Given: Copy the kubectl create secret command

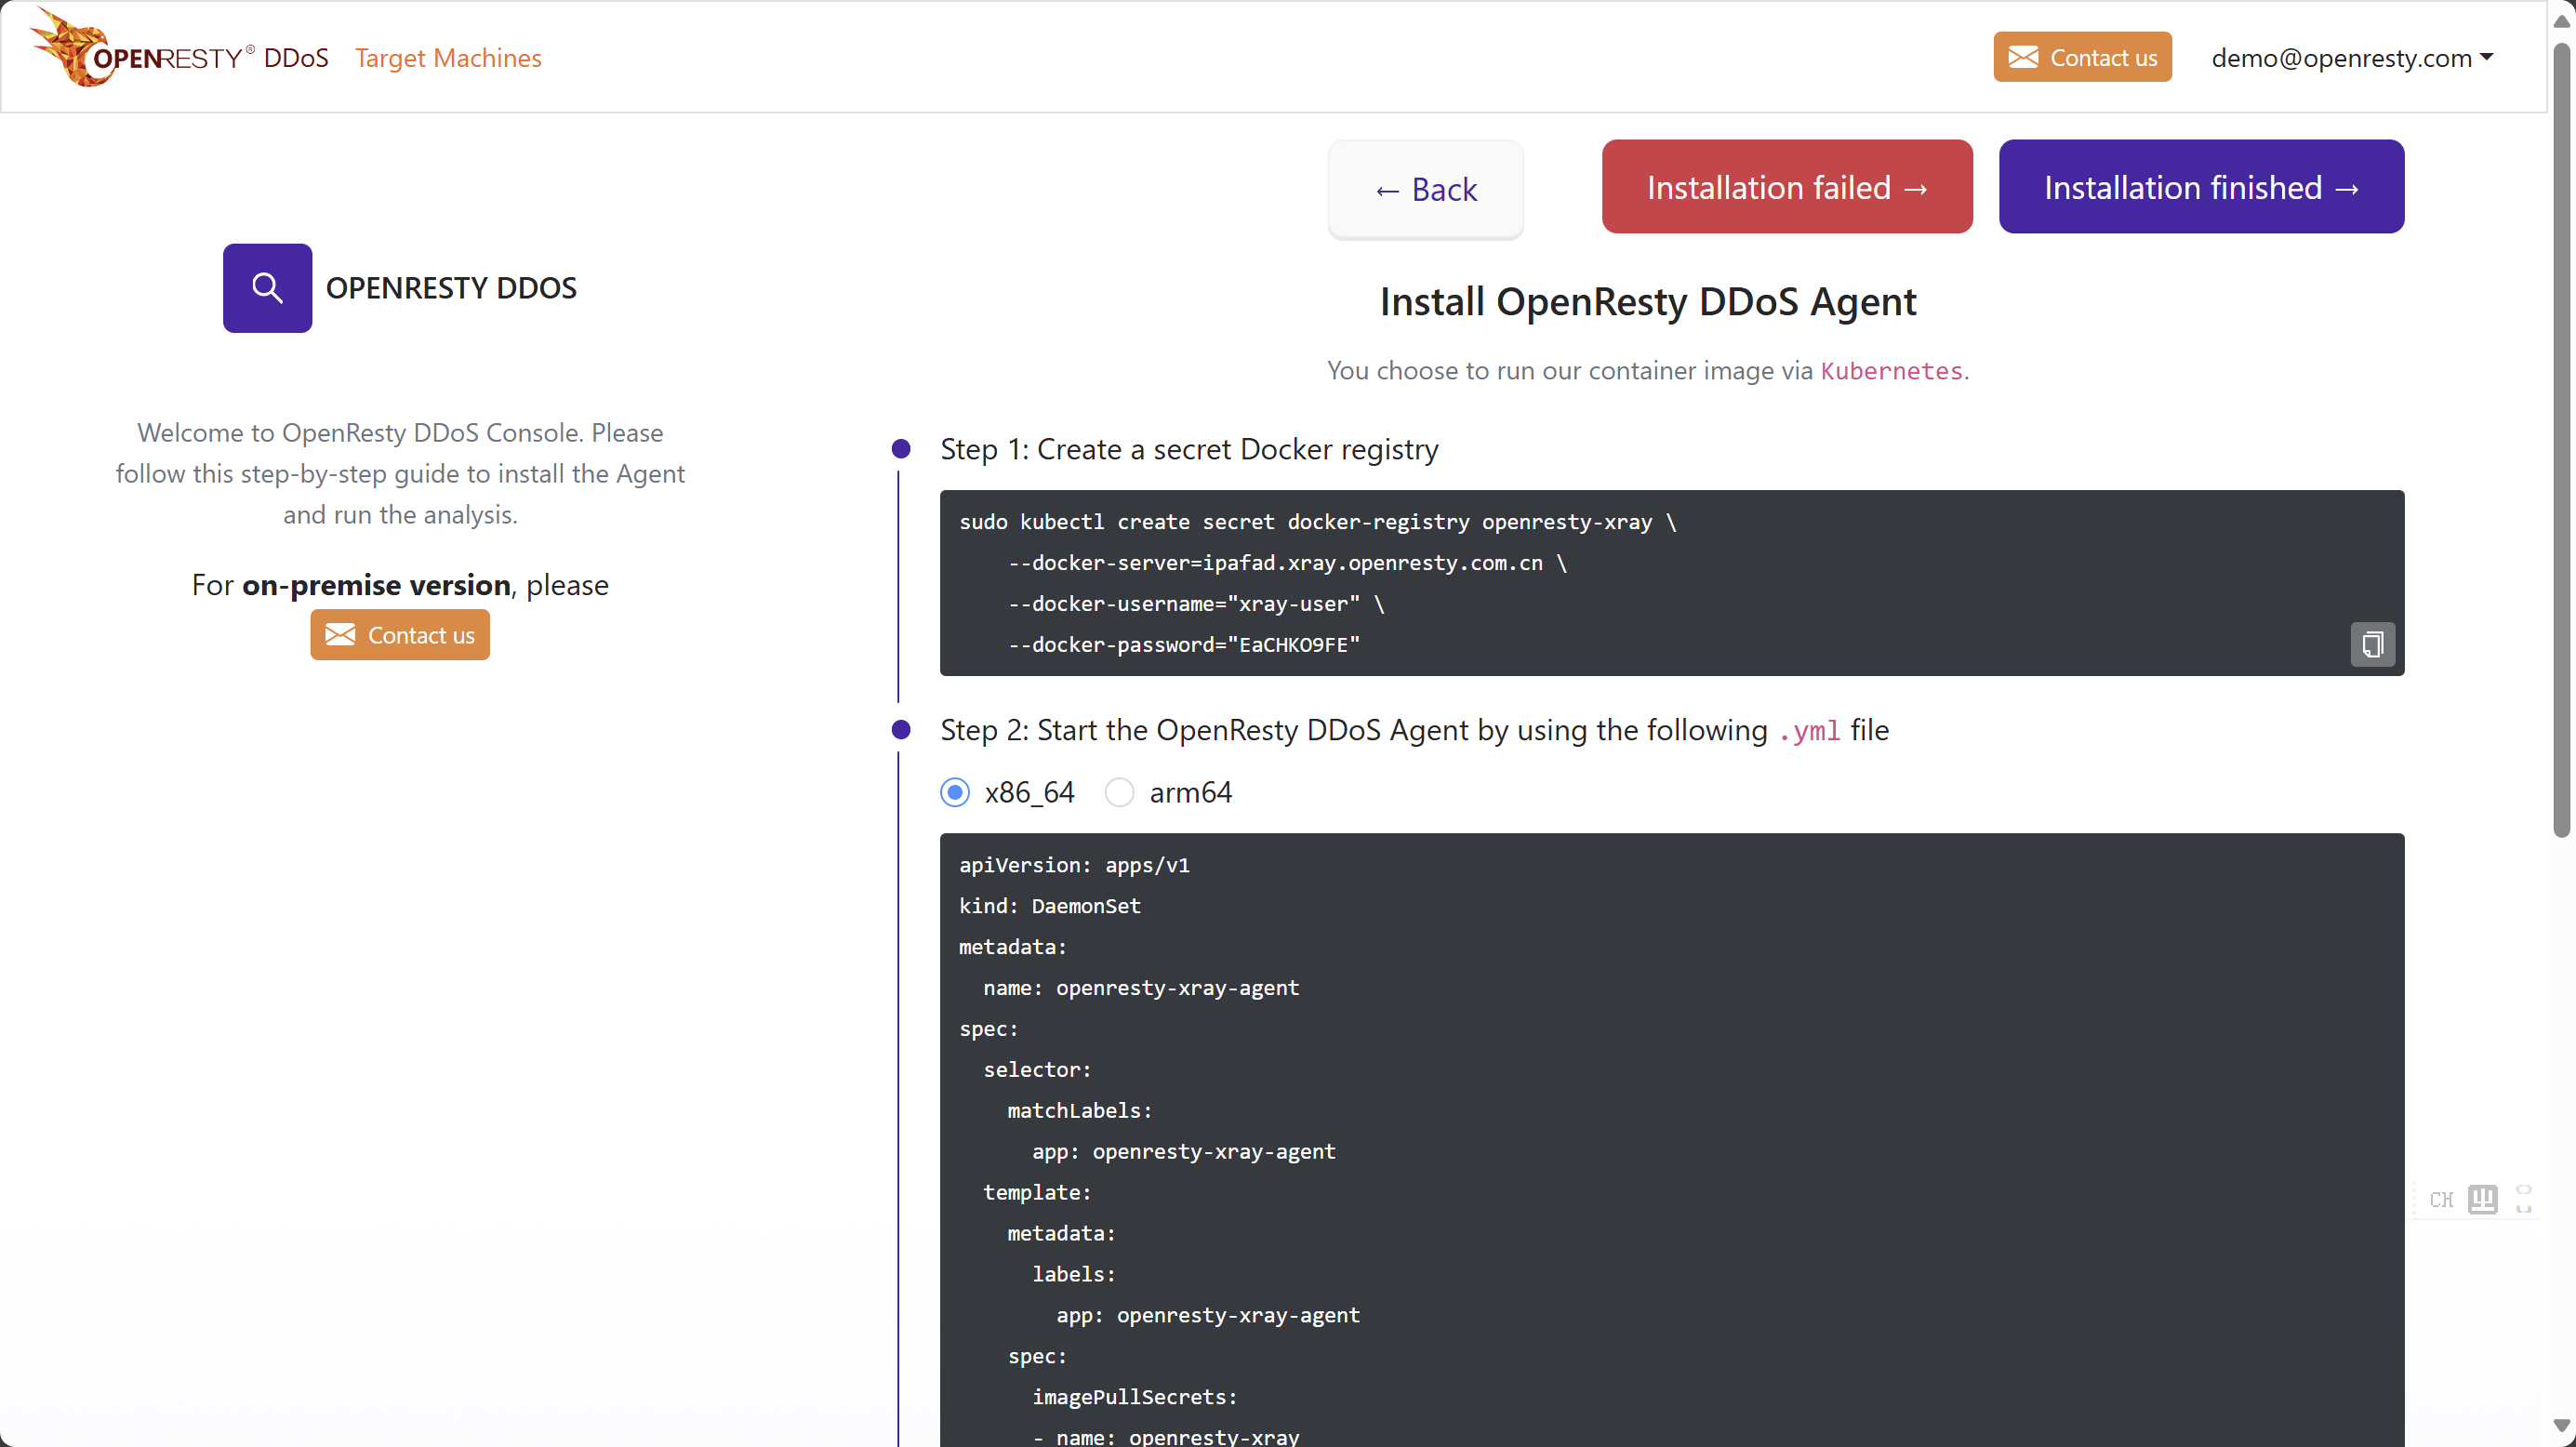Looking at the screenshot, I should (2372, 644).
